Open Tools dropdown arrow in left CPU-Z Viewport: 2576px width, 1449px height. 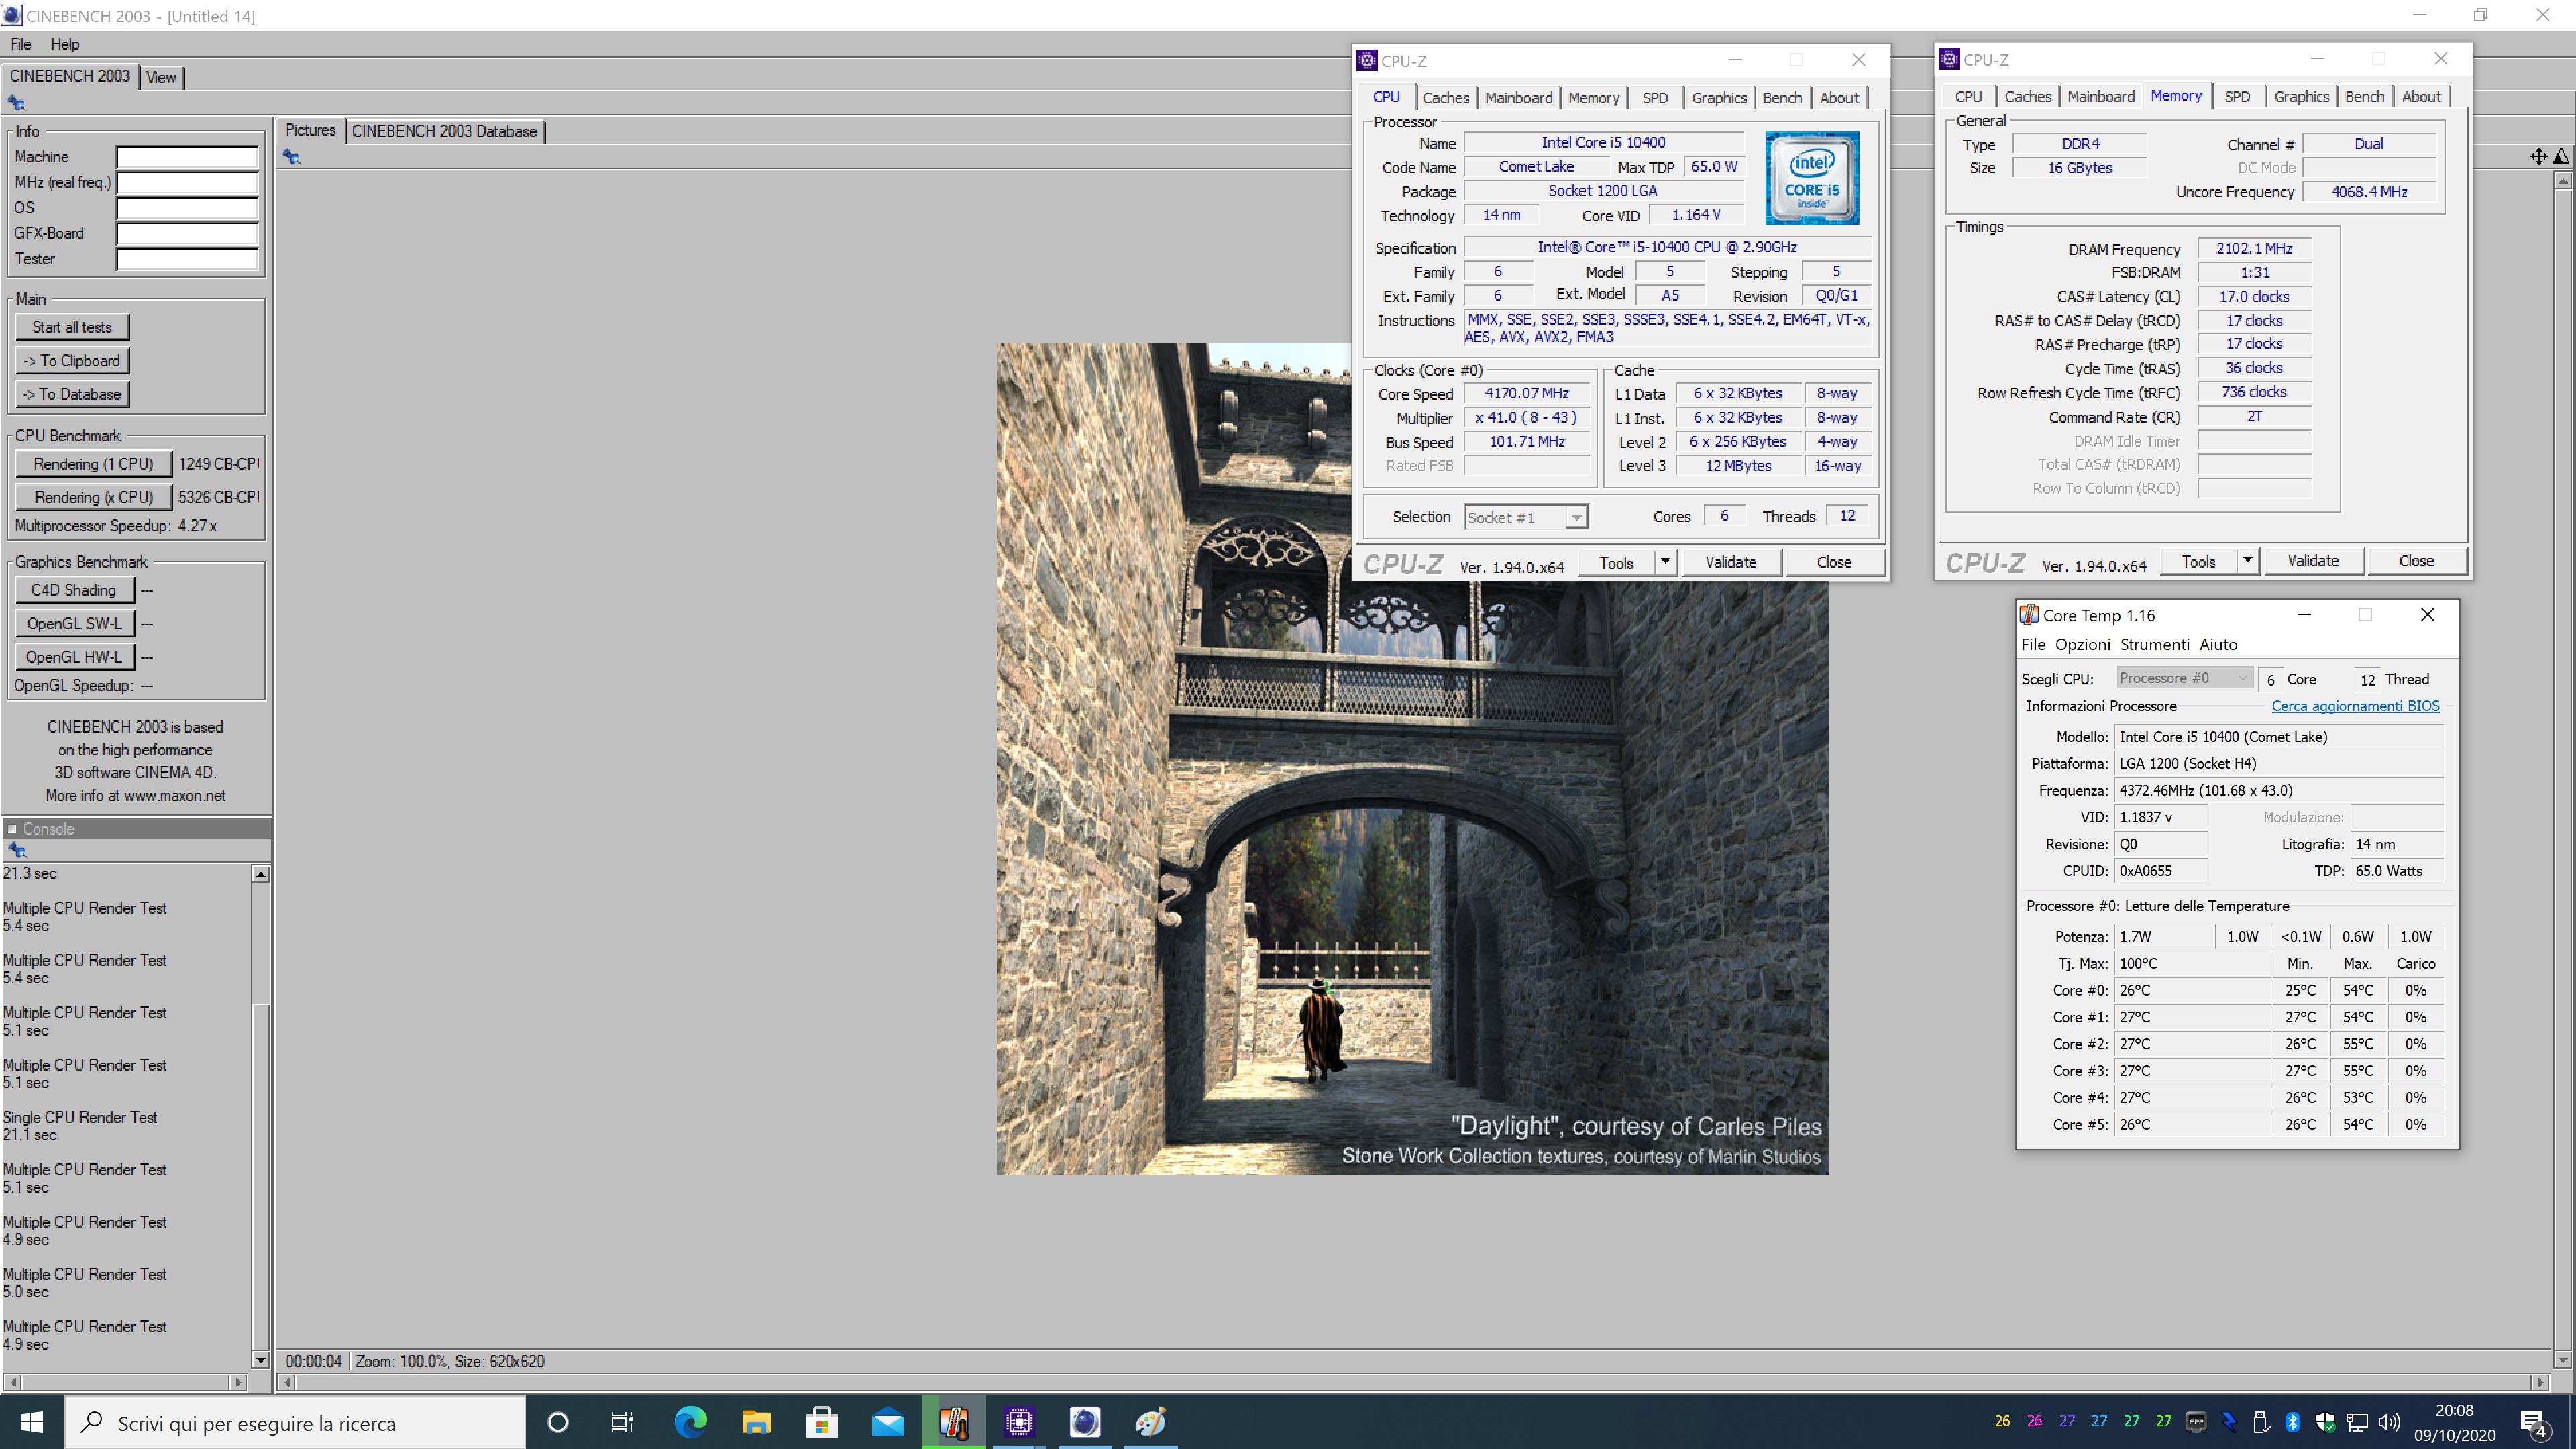click(1665, 562)
